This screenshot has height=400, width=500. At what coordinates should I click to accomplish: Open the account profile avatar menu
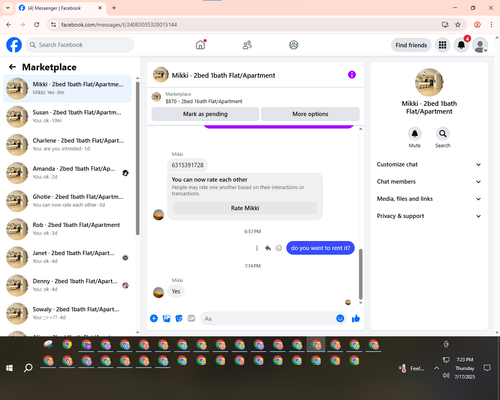480,45
